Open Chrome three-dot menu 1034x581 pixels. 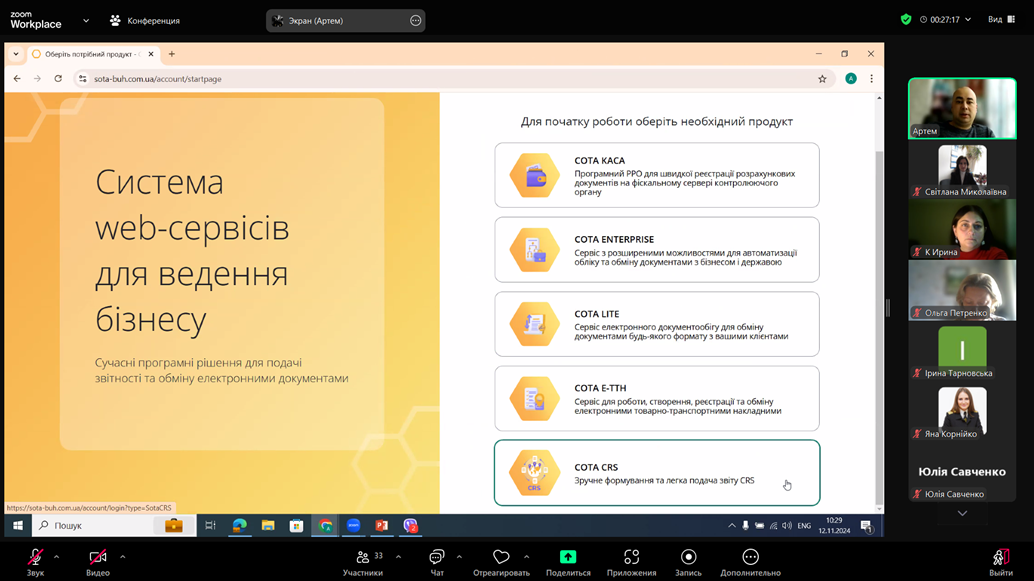(872, 78)
